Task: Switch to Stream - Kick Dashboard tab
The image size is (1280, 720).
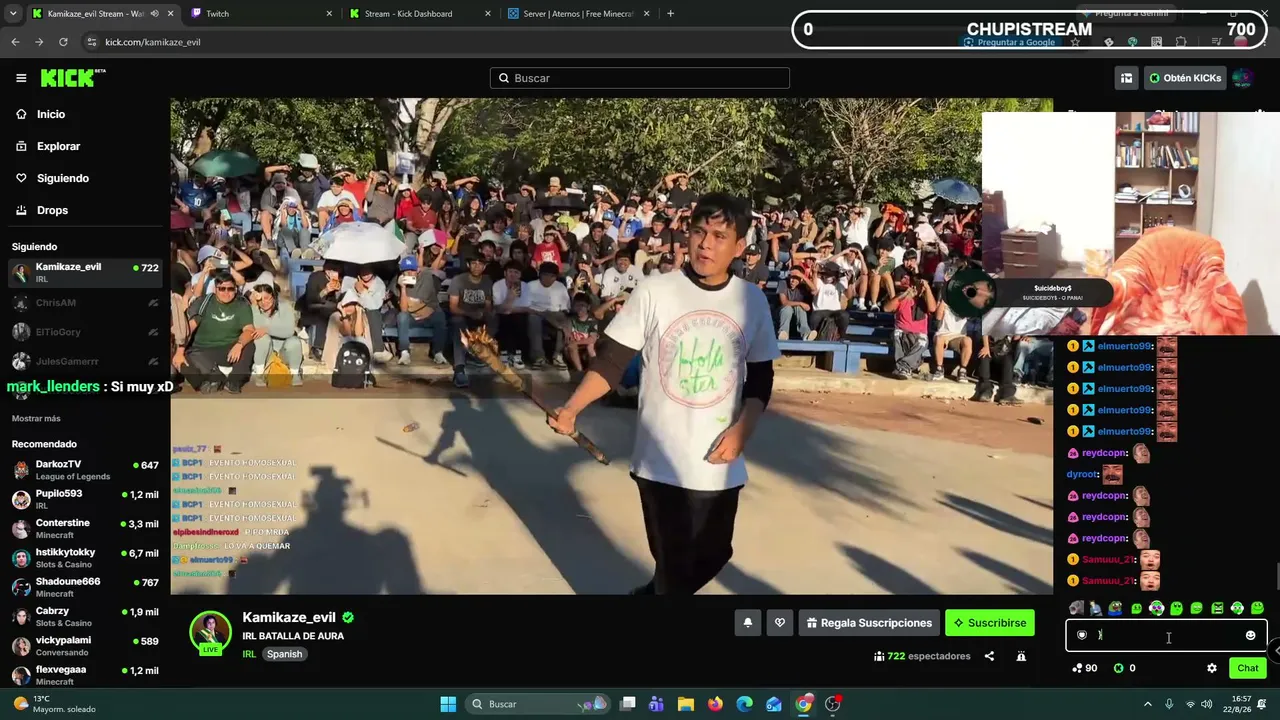Action: (x=420, y=14)
